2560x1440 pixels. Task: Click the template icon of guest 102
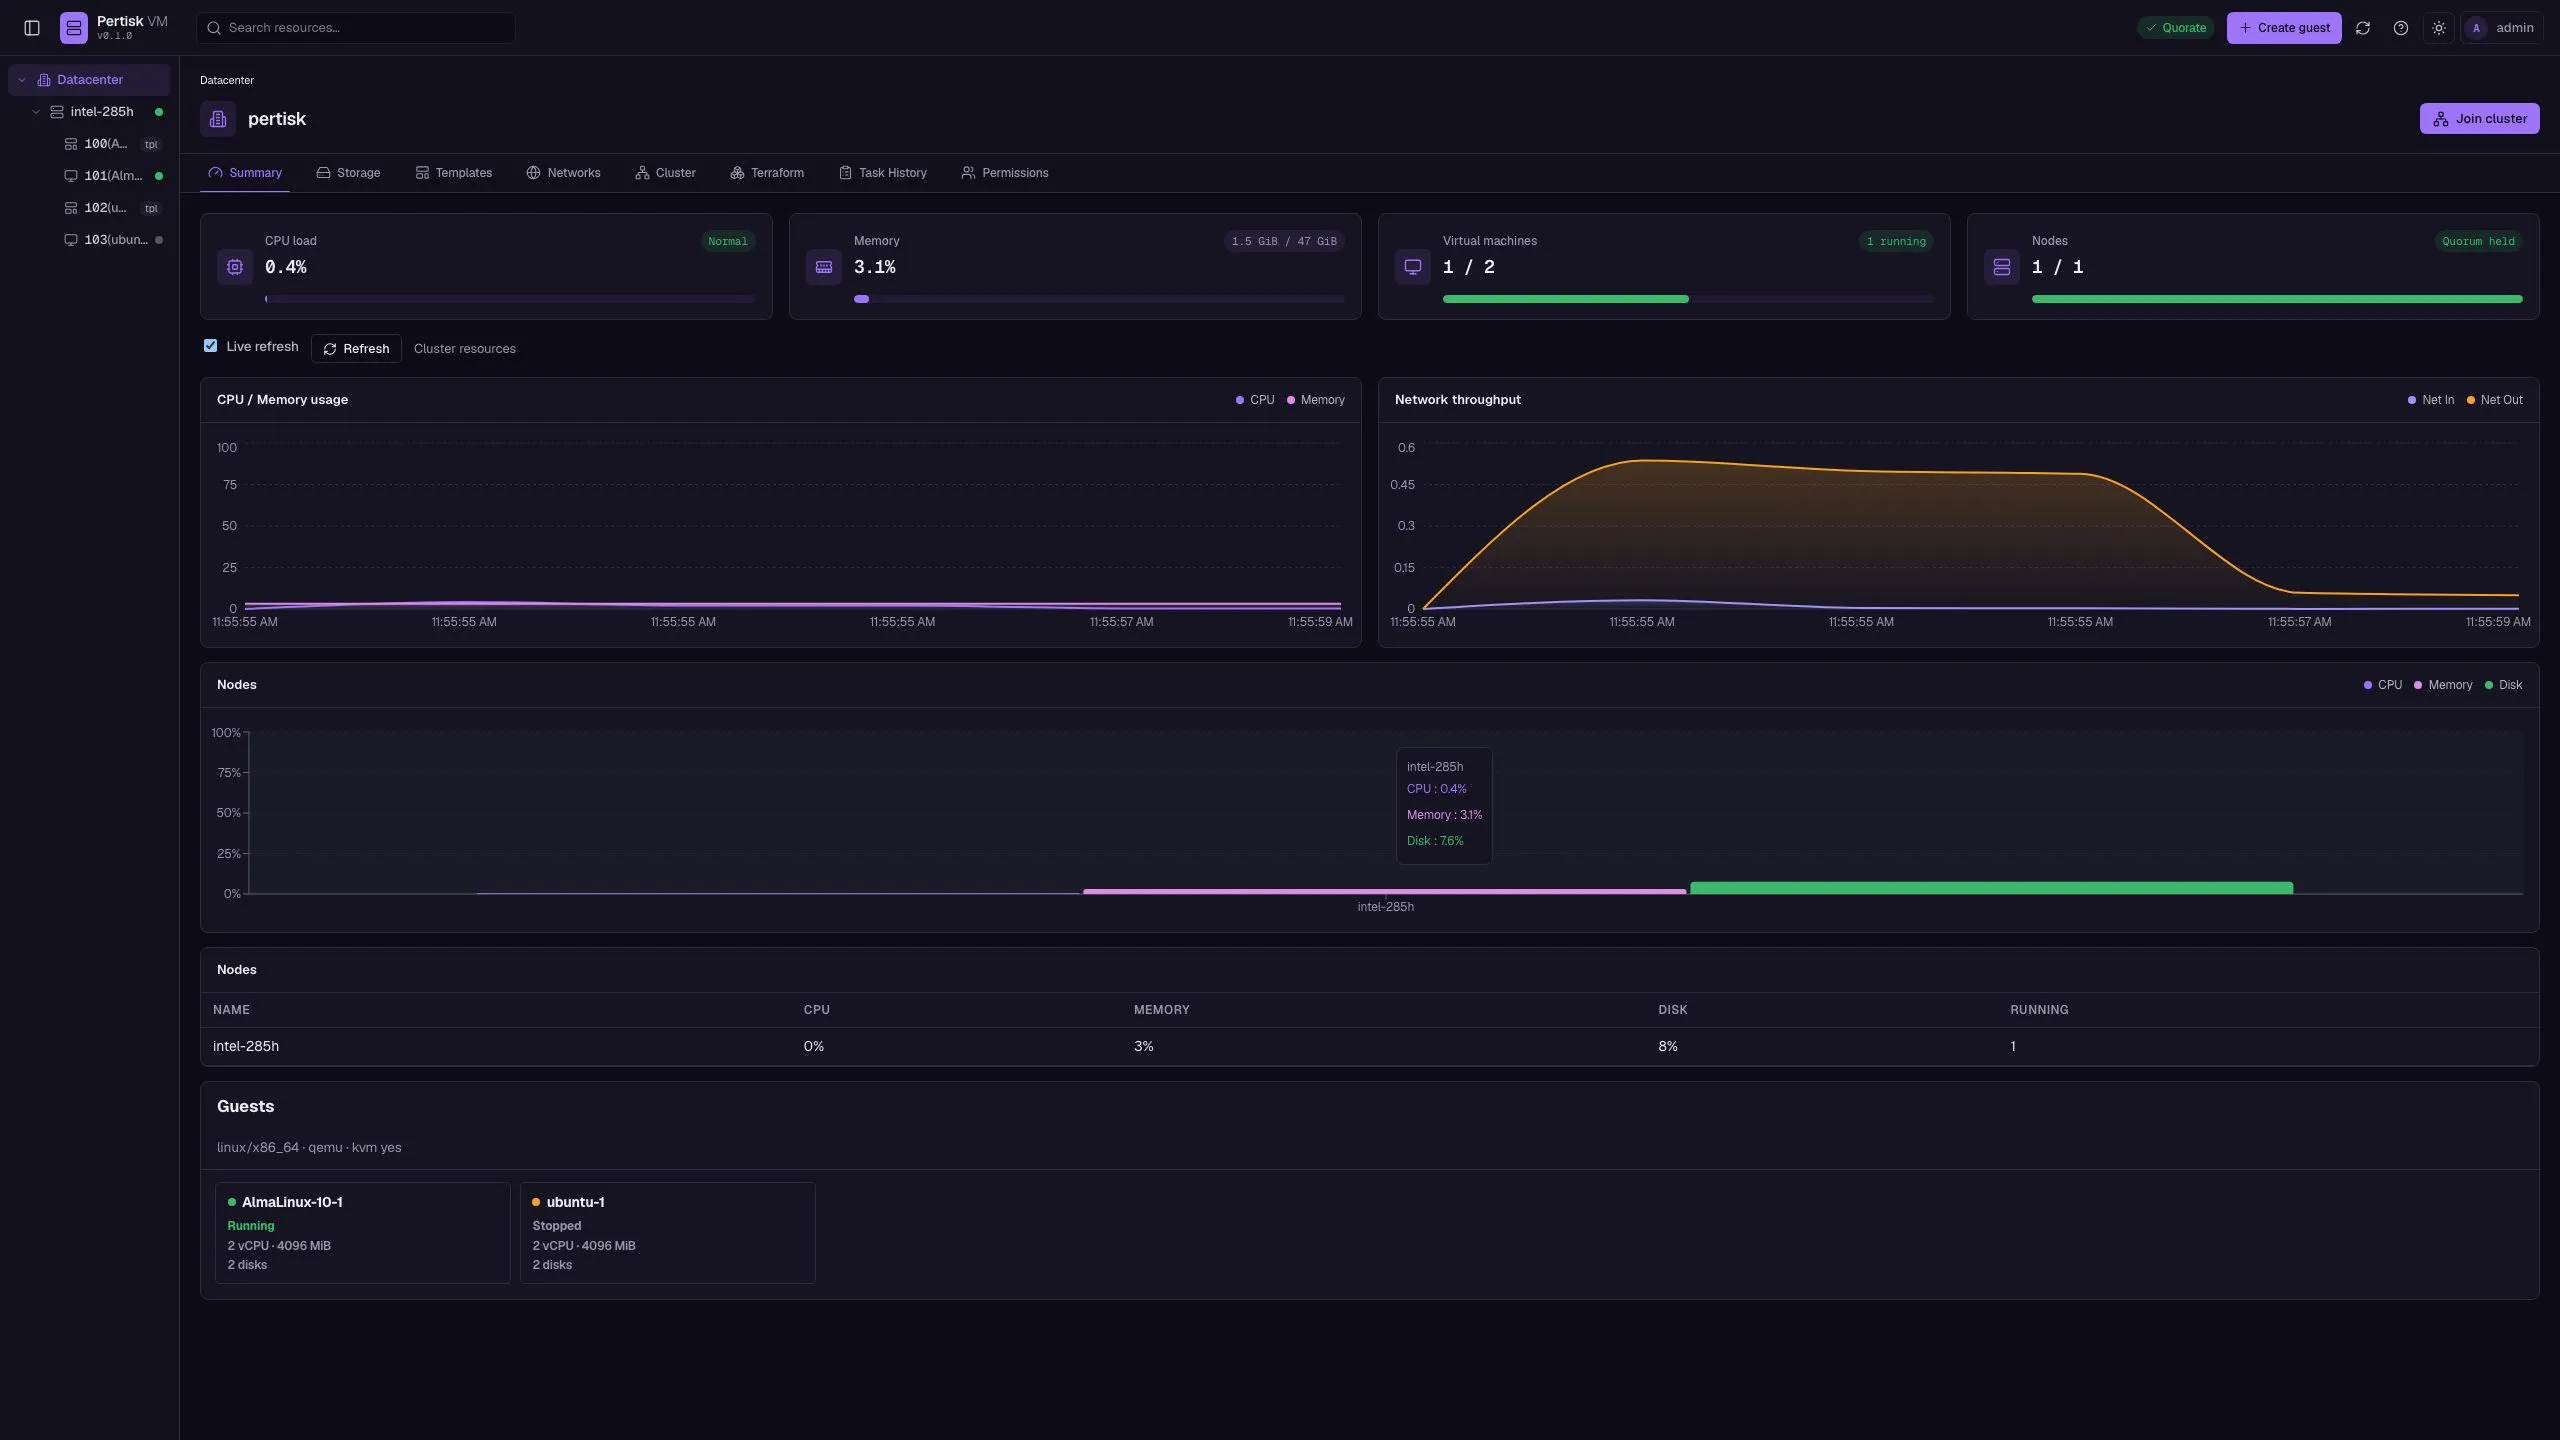(x=71, y=208)
